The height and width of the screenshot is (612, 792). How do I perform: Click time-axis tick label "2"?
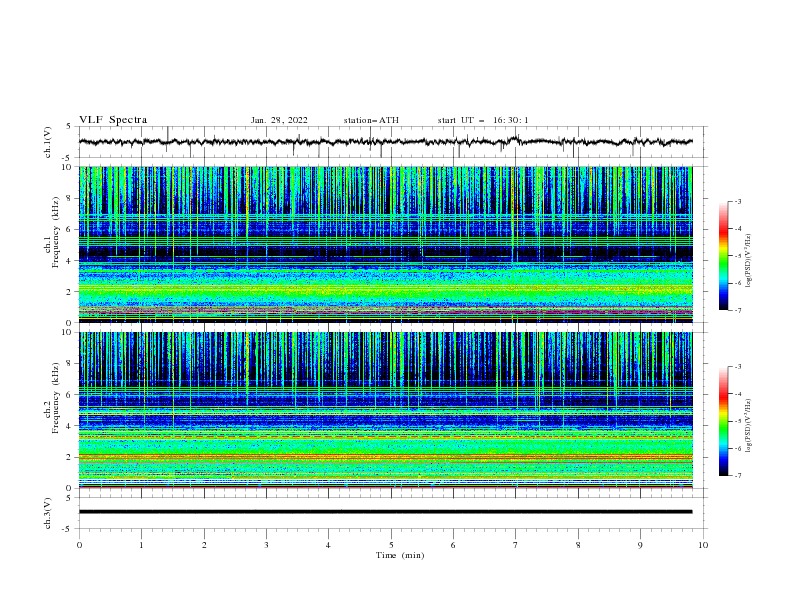point(204,545)
